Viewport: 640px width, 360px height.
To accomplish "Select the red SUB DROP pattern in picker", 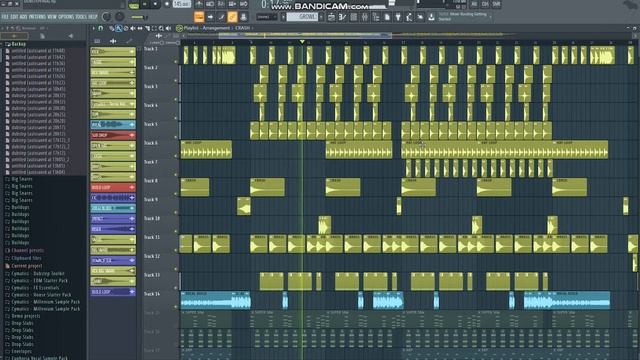I will coord(113,135).
